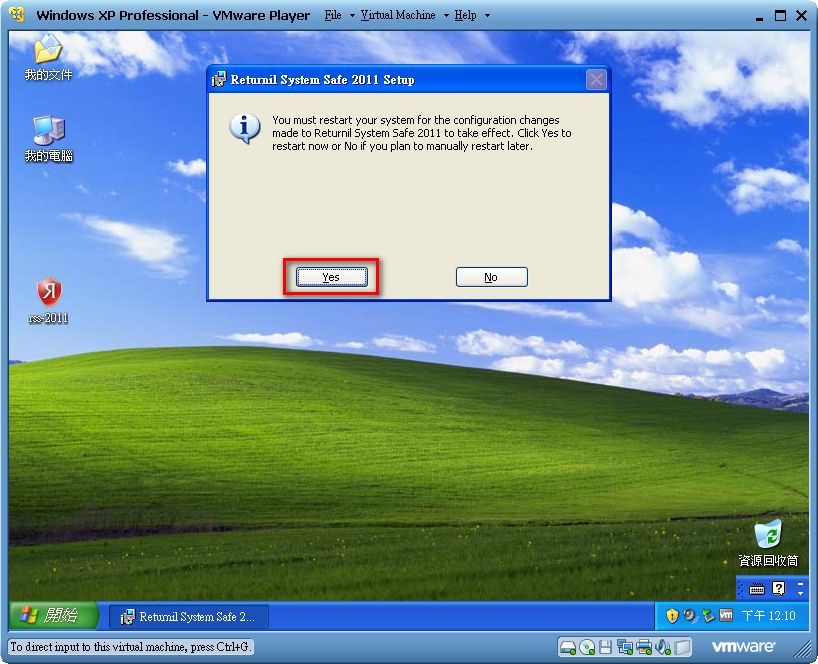Click the VMware printer device icon
Image resolution: width=818 pixels, height=664 pixels.
644,648
